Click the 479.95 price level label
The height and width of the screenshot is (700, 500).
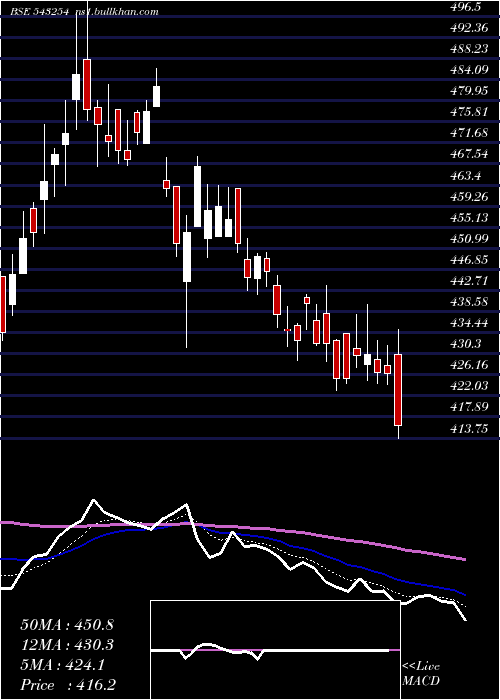pos(469,91)
